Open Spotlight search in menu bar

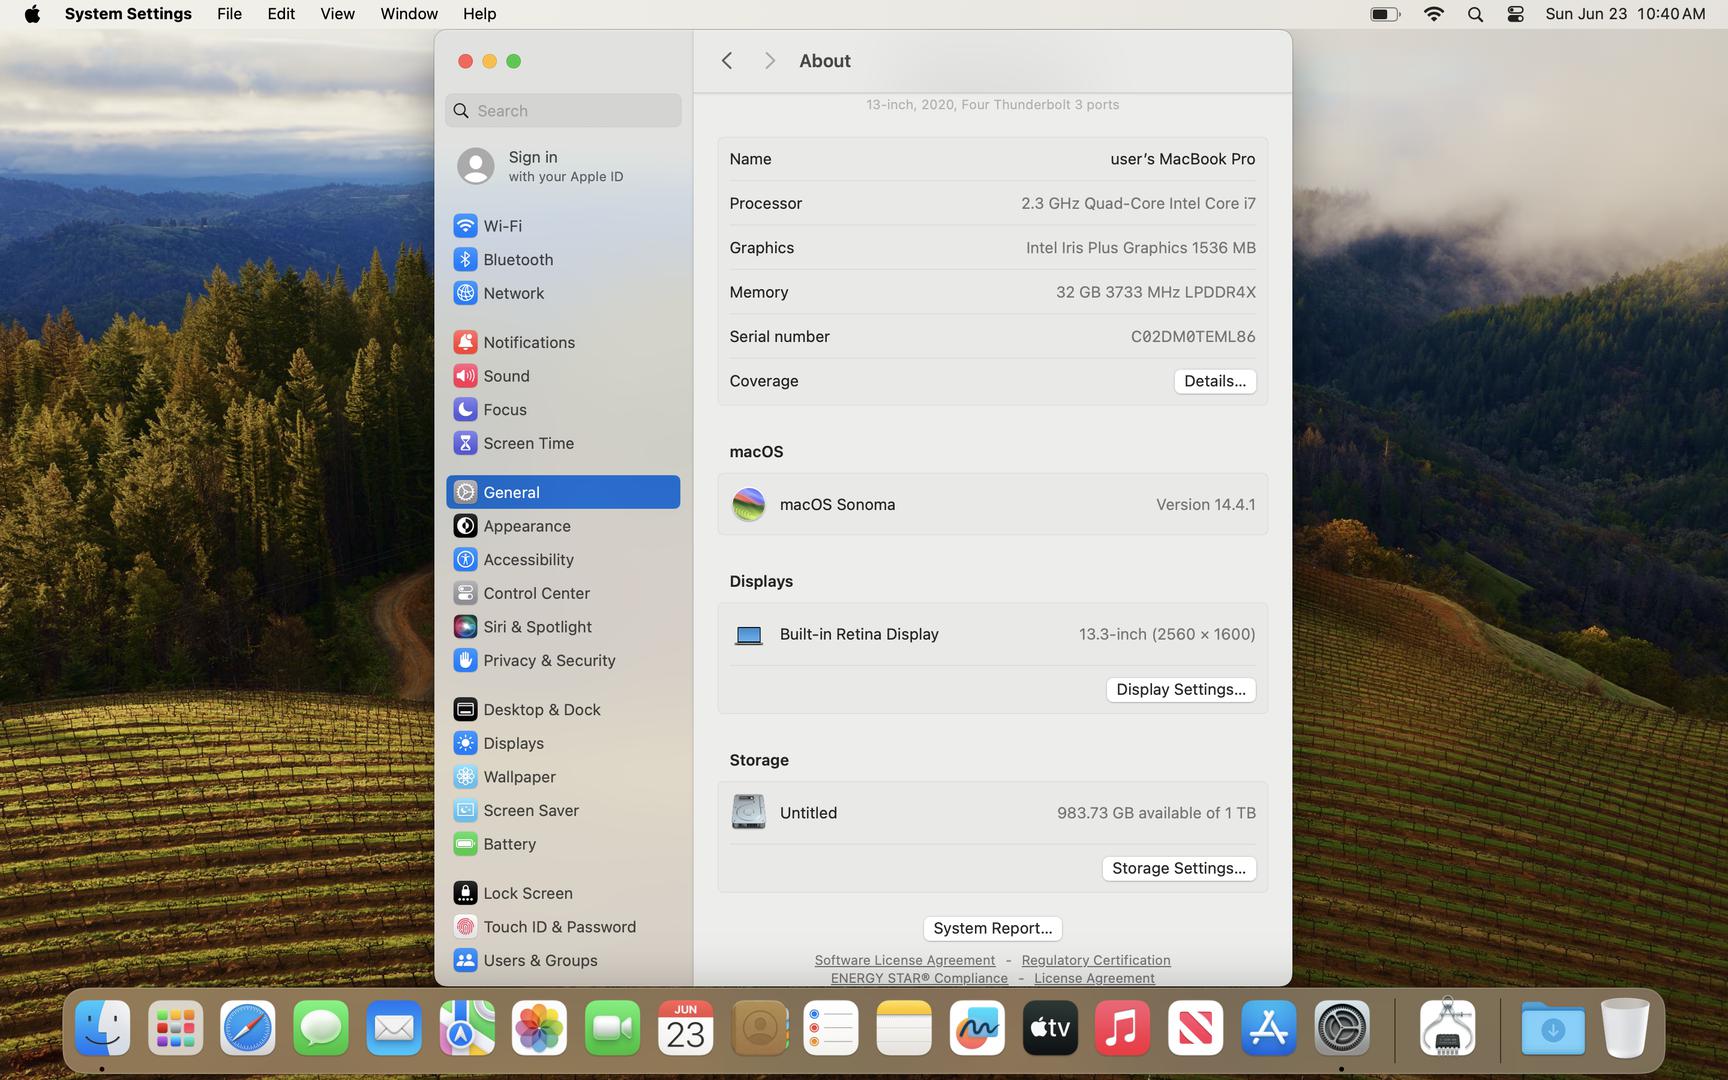(x=1475, y=14)
